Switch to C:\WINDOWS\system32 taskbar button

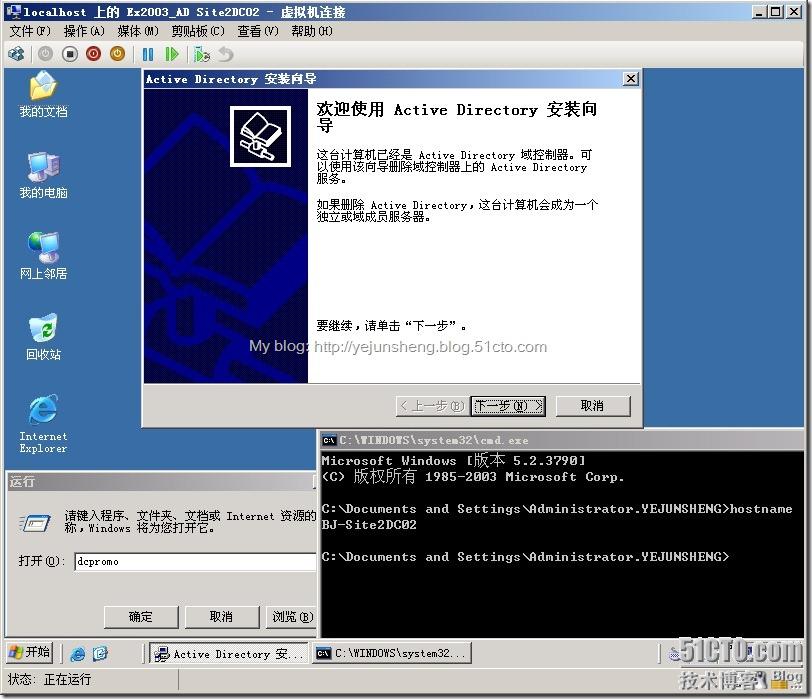(392, 653)
